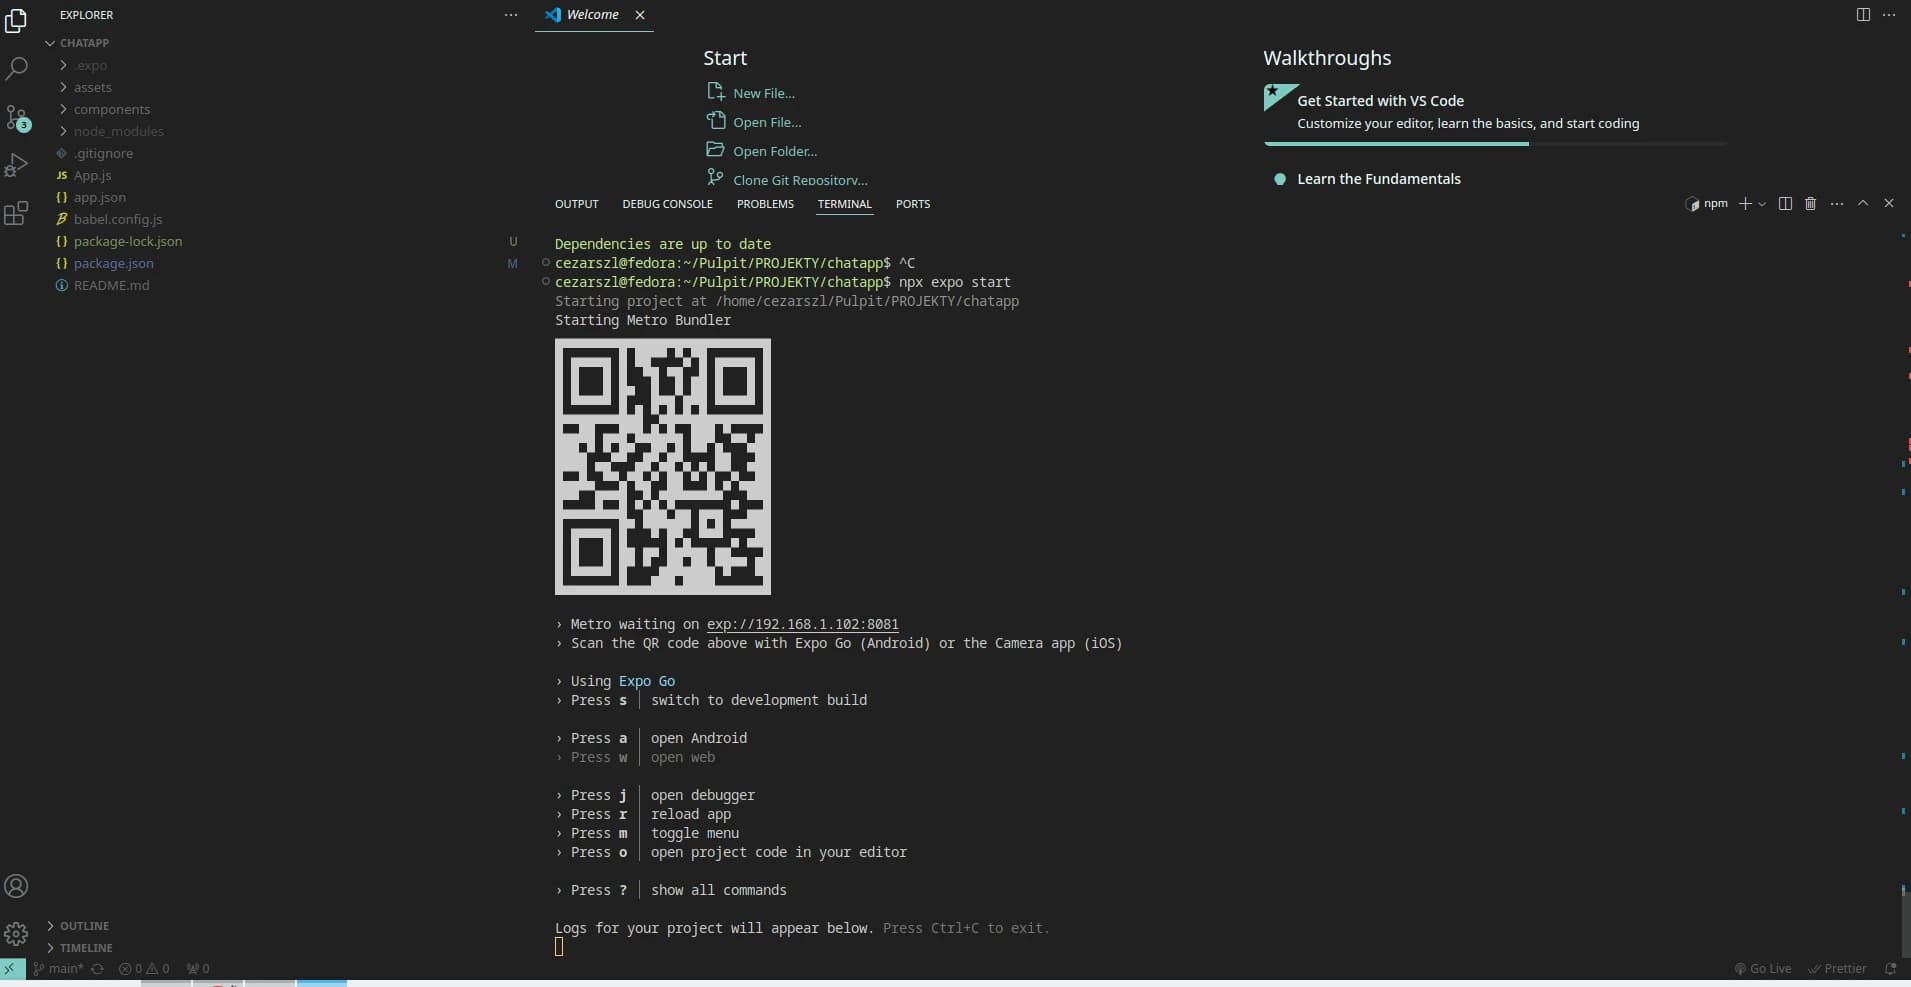Expand the OUTLINE section
Image resolution: width=1911 pixels, height=987 pixels.
(84, 926)
